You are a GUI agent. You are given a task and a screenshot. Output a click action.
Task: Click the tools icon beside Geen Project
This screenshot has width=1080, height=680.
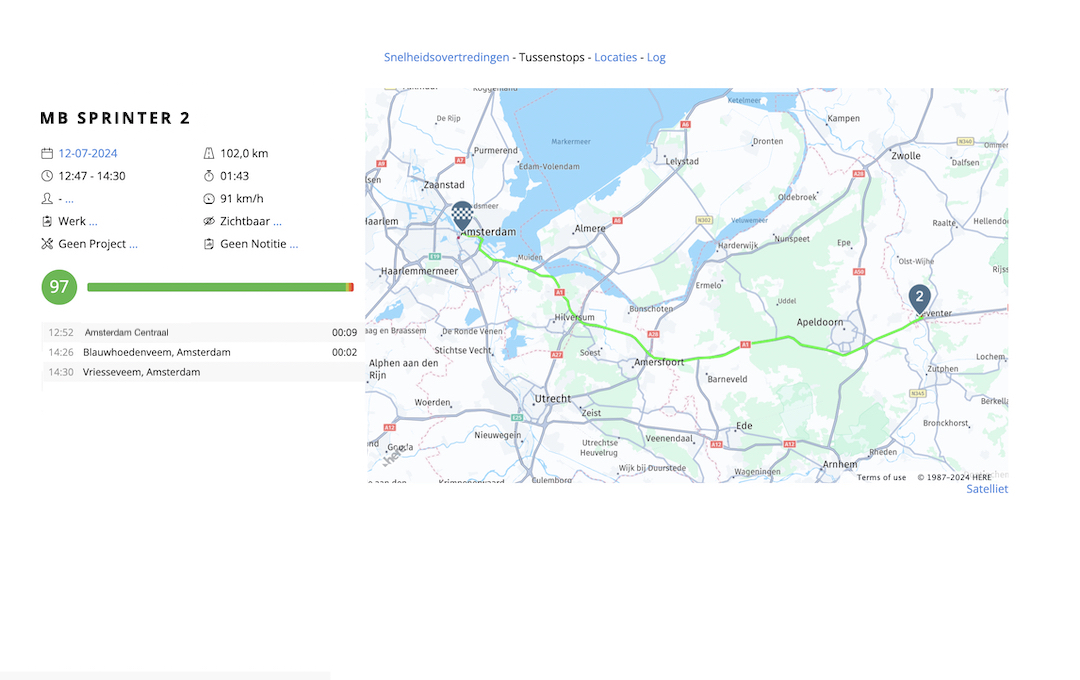pos(46,244)
